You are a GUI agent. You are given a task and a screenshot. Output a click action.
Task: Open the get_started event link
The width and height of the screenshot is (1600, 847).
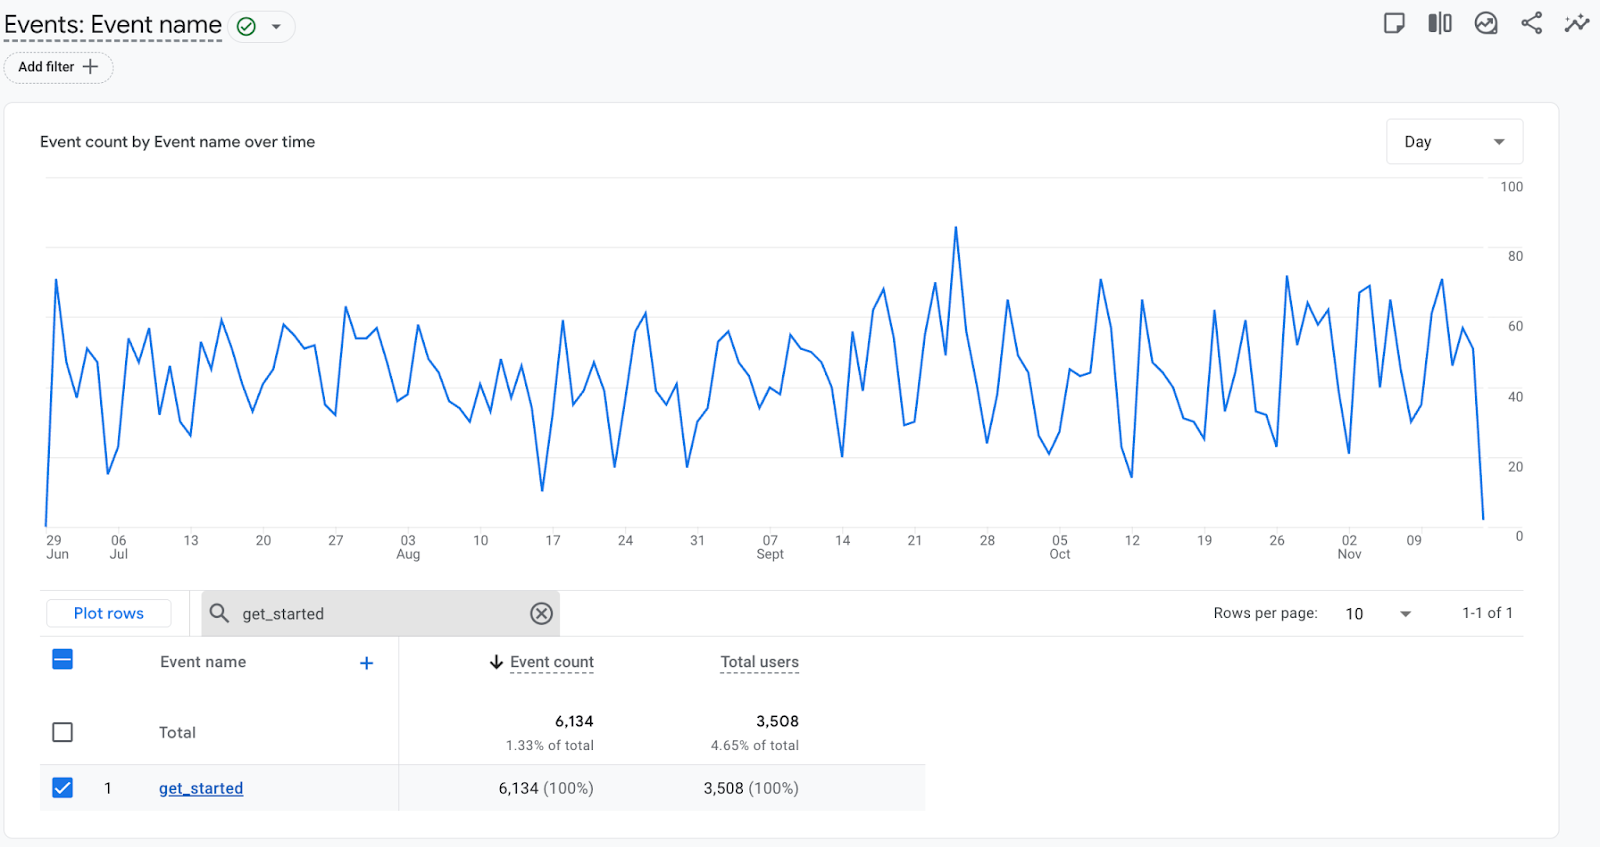(x=201, y=788)
